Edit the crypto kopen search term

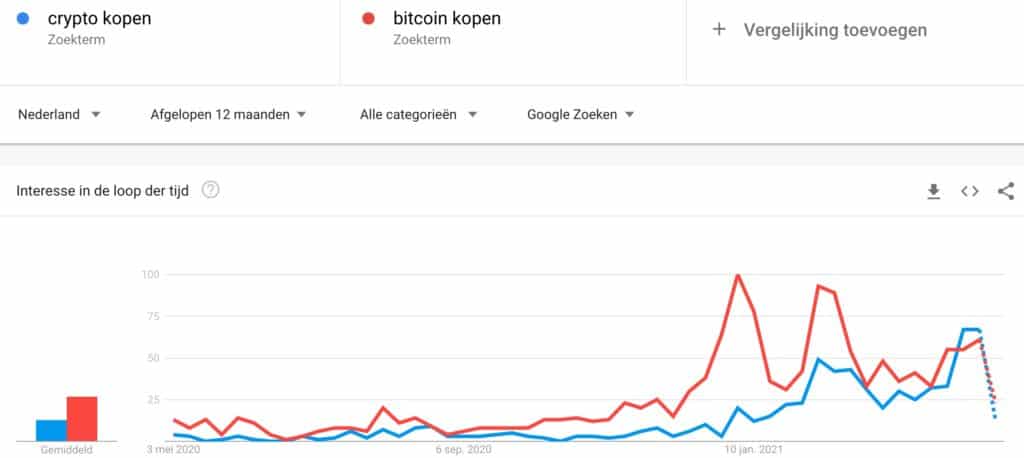pos(99,18)
